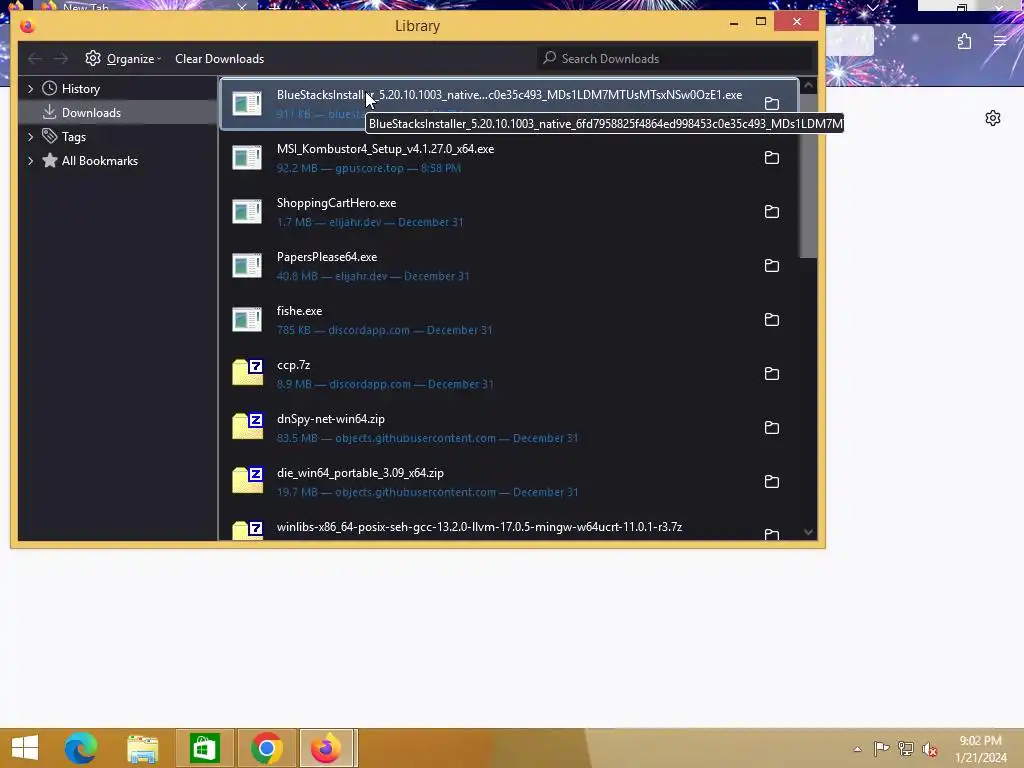Select Downloads in the Library sidebar
Viewport: 1024px width, 768px height.
tap(118, 112)
